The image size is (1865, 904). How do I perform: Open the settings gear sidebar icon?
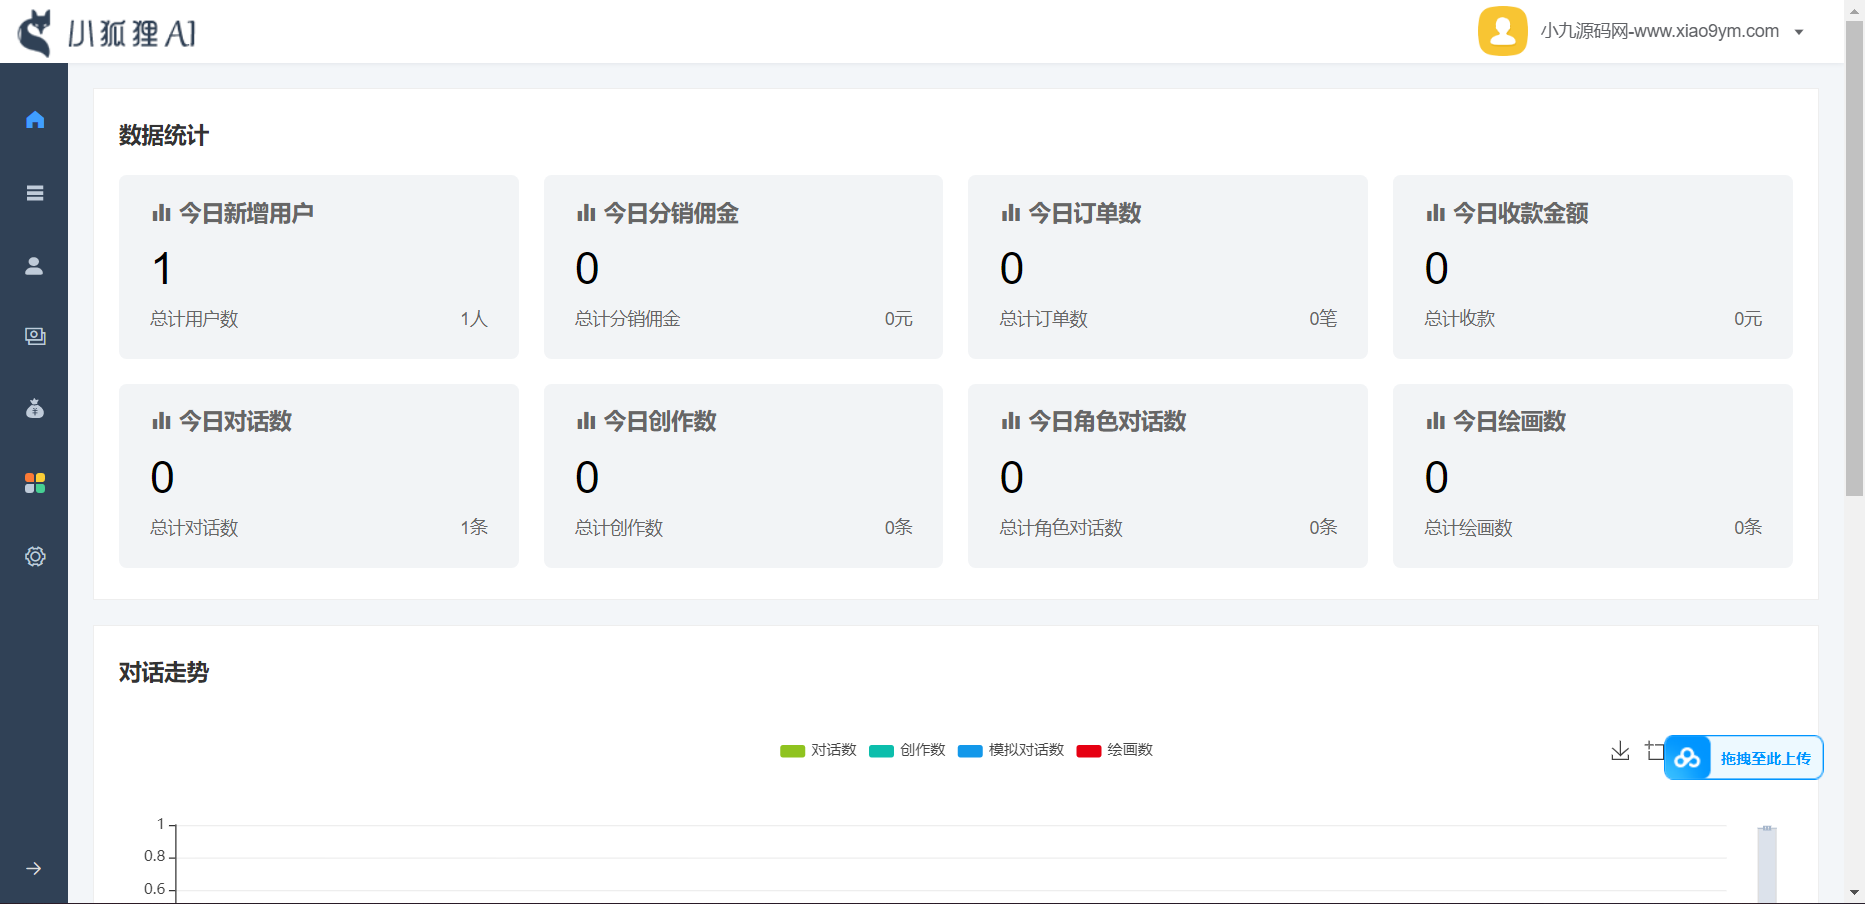tap(35, 556)
